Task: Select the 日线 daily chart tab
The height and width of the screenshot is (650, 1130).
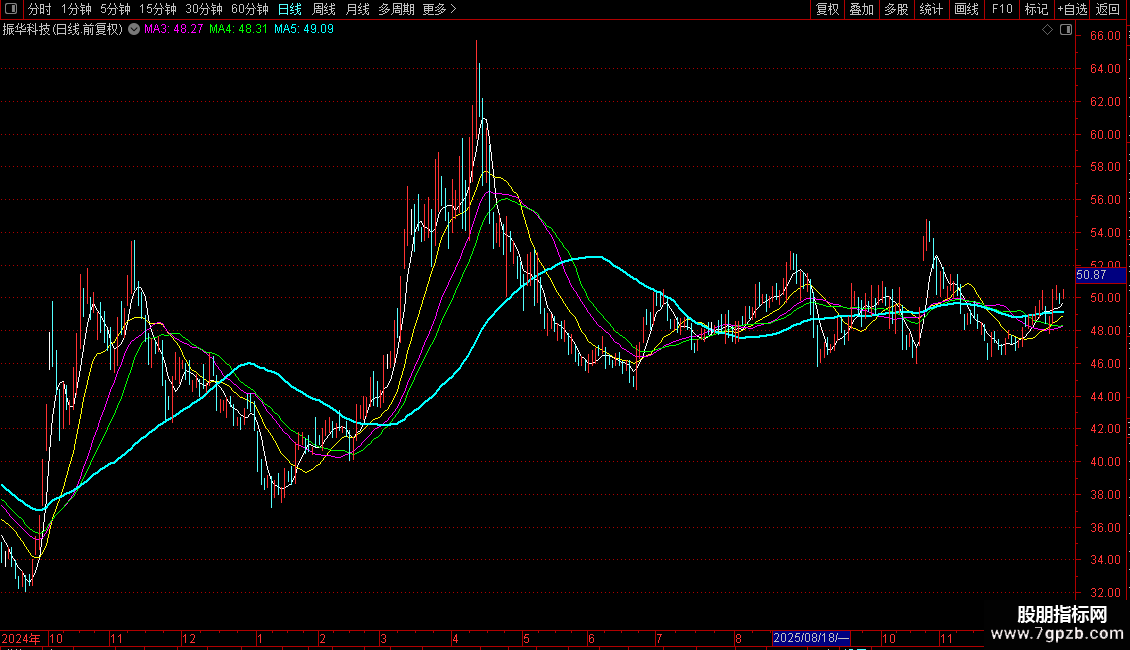Action: [x=290, y=9]
